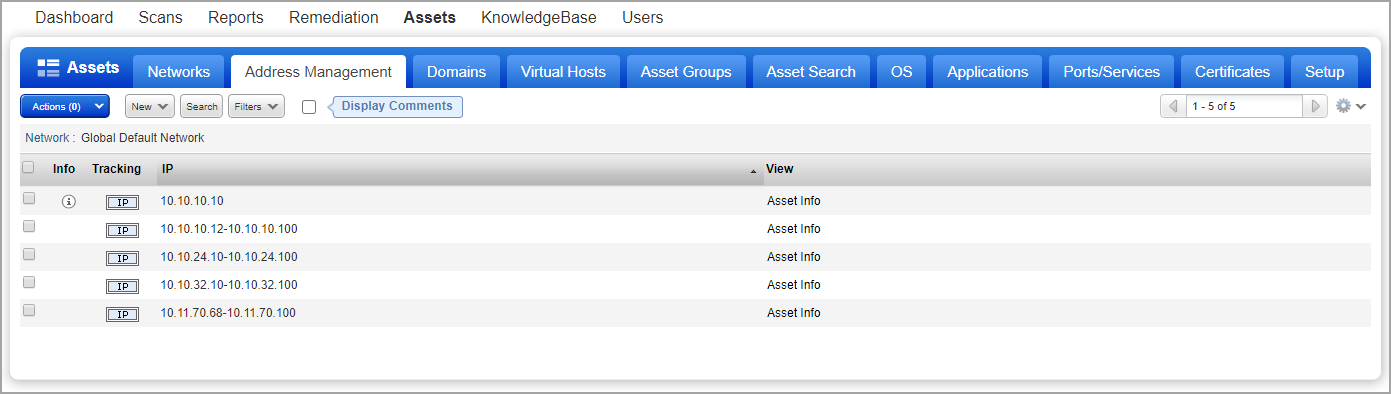Viewport: 1391px width, 394px height.
Task: Open Asset Info for 10.10.32.10-10.10.32.100
Action: (x=793, y=285)
